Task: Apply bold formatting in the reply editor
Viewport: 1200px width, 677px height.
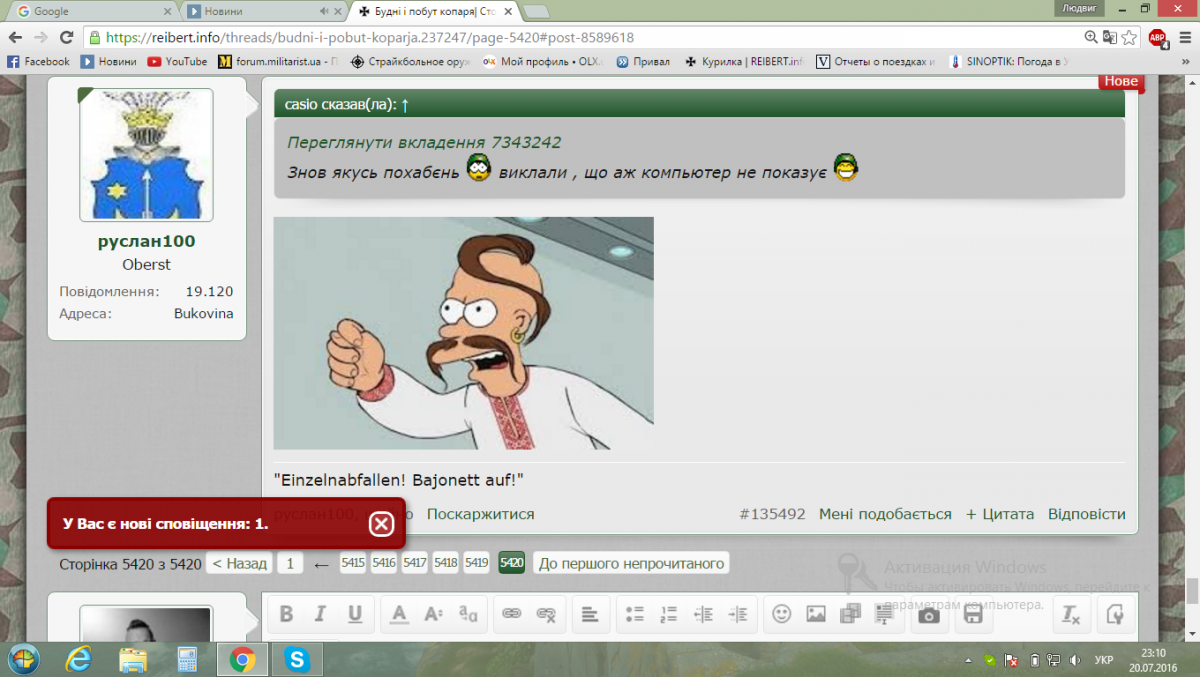Action: click(286, 614)
